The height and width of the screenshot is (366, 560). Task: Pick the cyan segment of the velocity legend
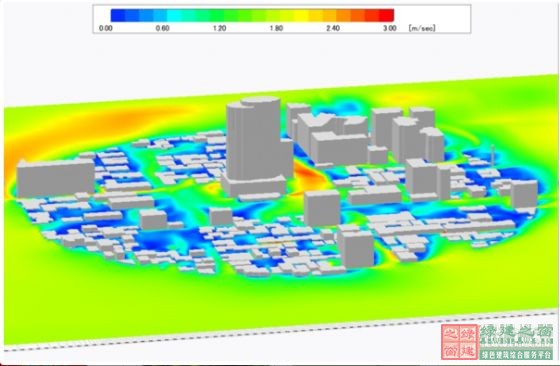tap(174, 15)
